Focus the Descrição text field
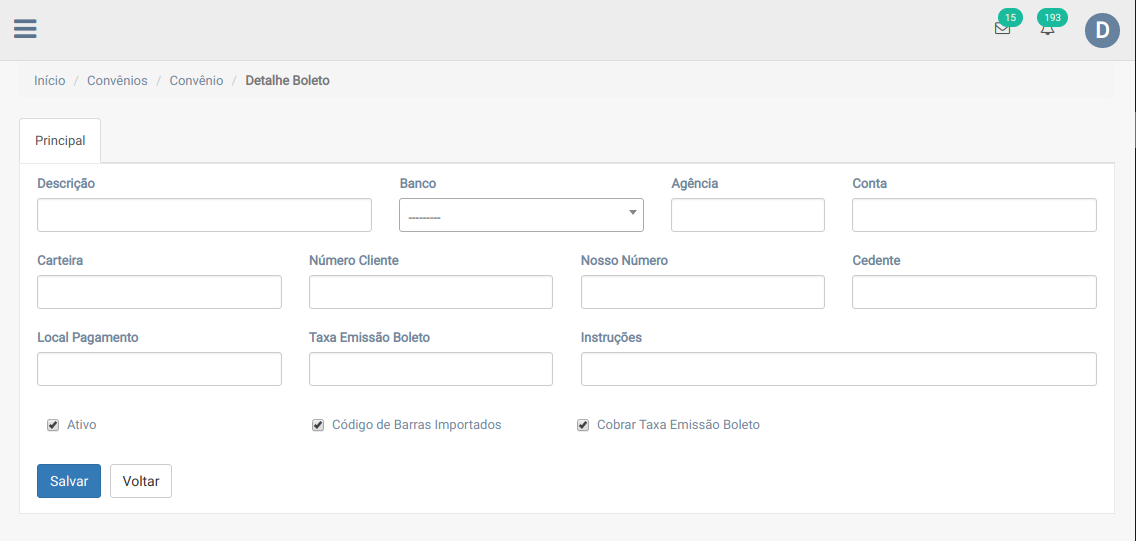Viewport: 1136px width, 541px height. coord(204,215)
